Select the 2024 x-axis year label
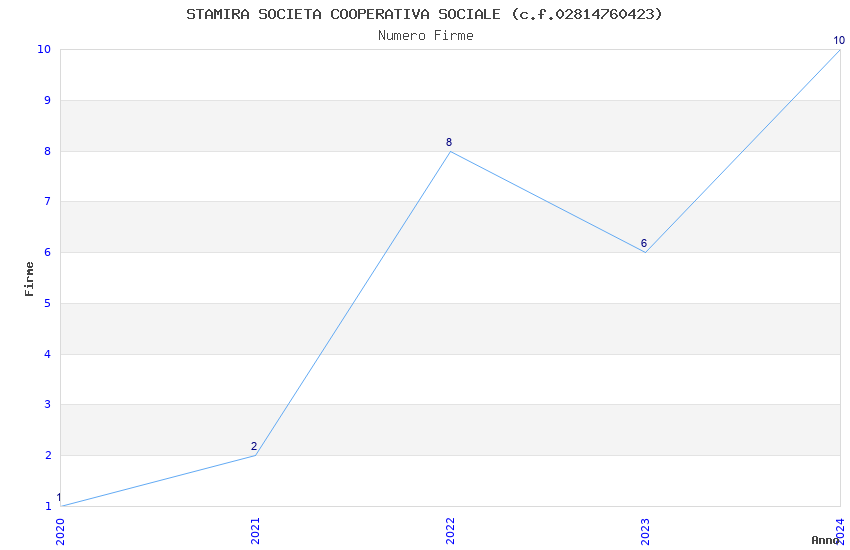 coord(840,531)
